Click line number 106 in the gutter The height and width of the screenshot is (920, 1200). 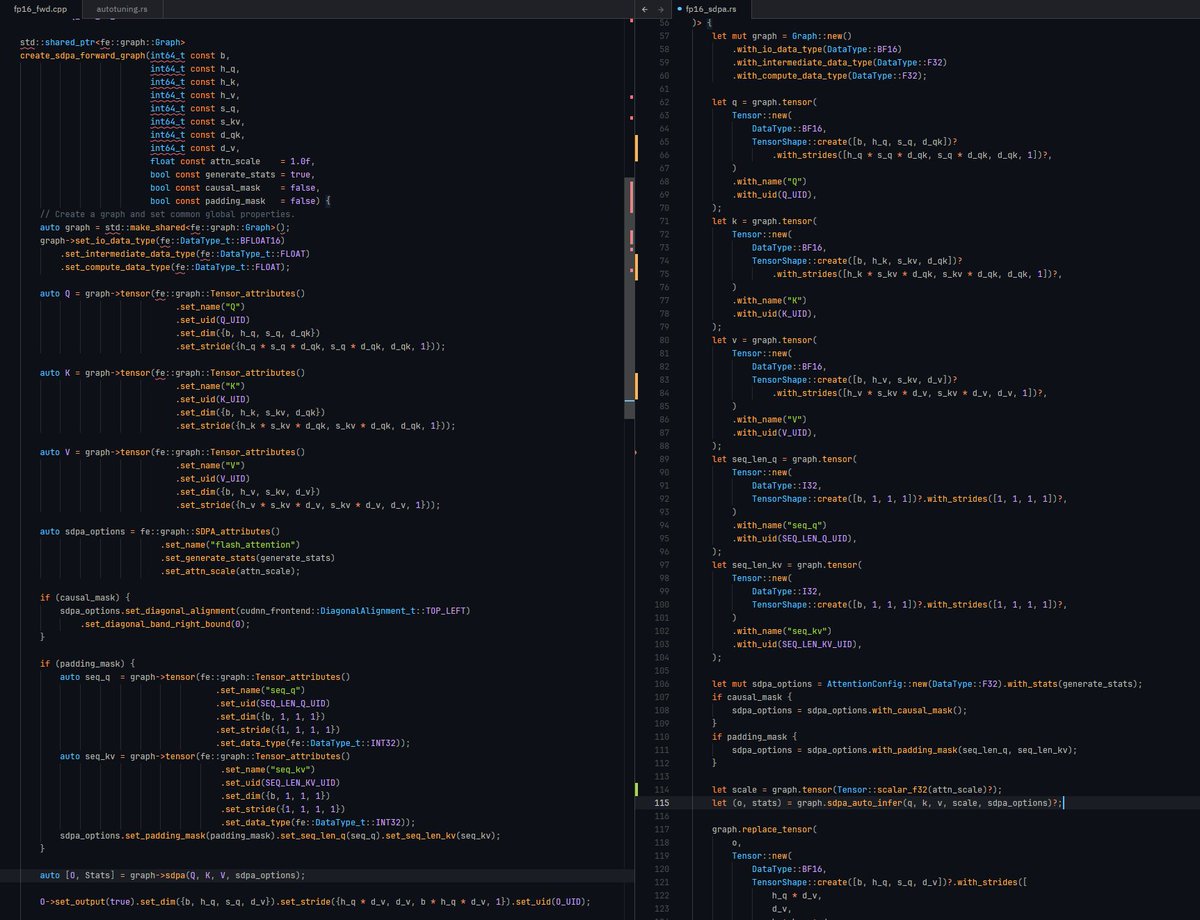point(662,684)
